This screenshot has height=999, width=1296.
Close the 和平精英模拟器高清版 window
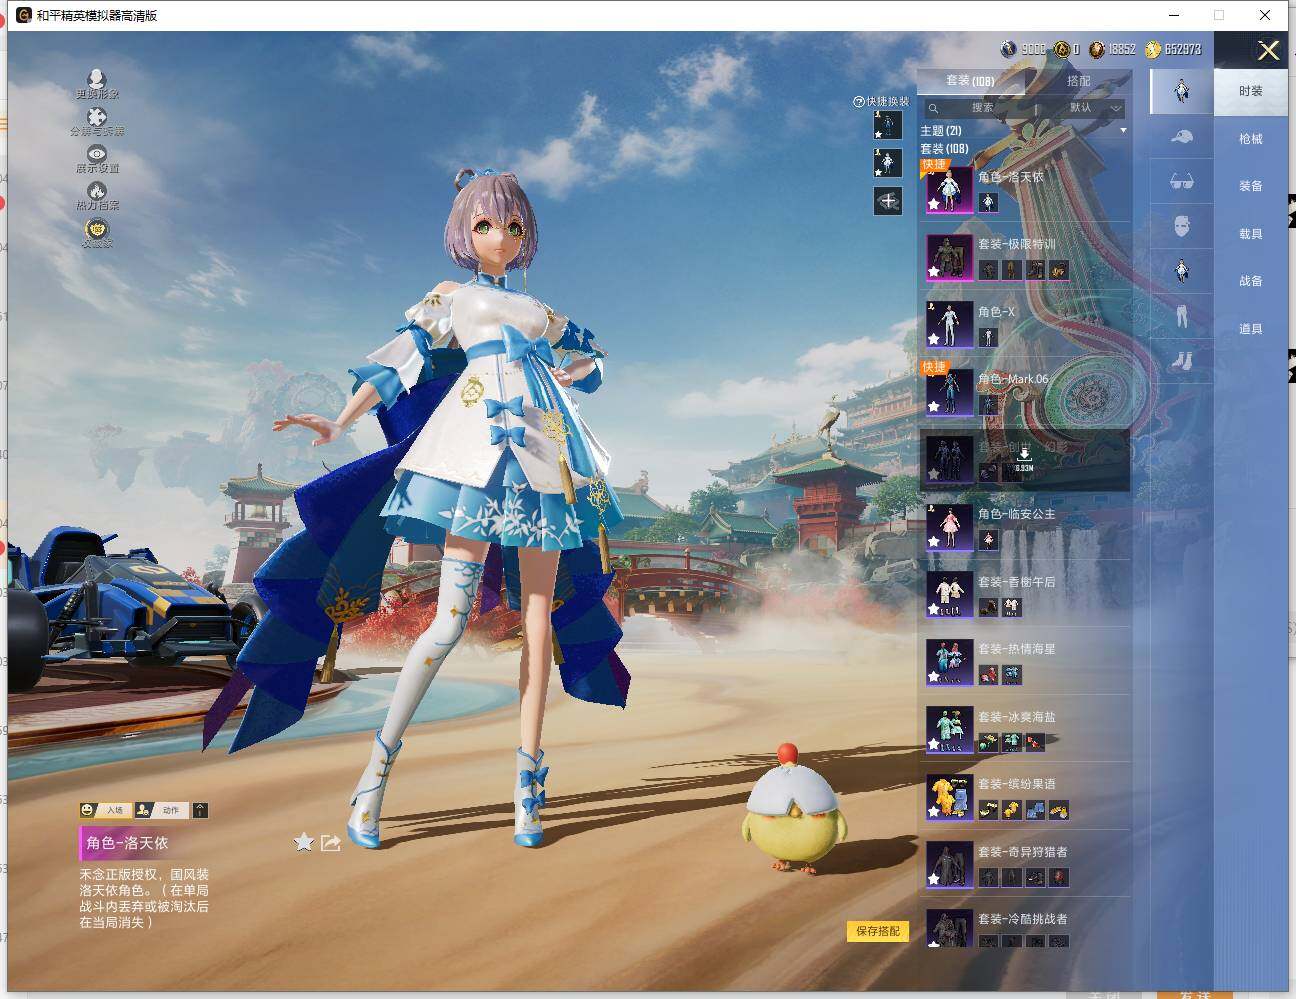[x=1265, y=15]
